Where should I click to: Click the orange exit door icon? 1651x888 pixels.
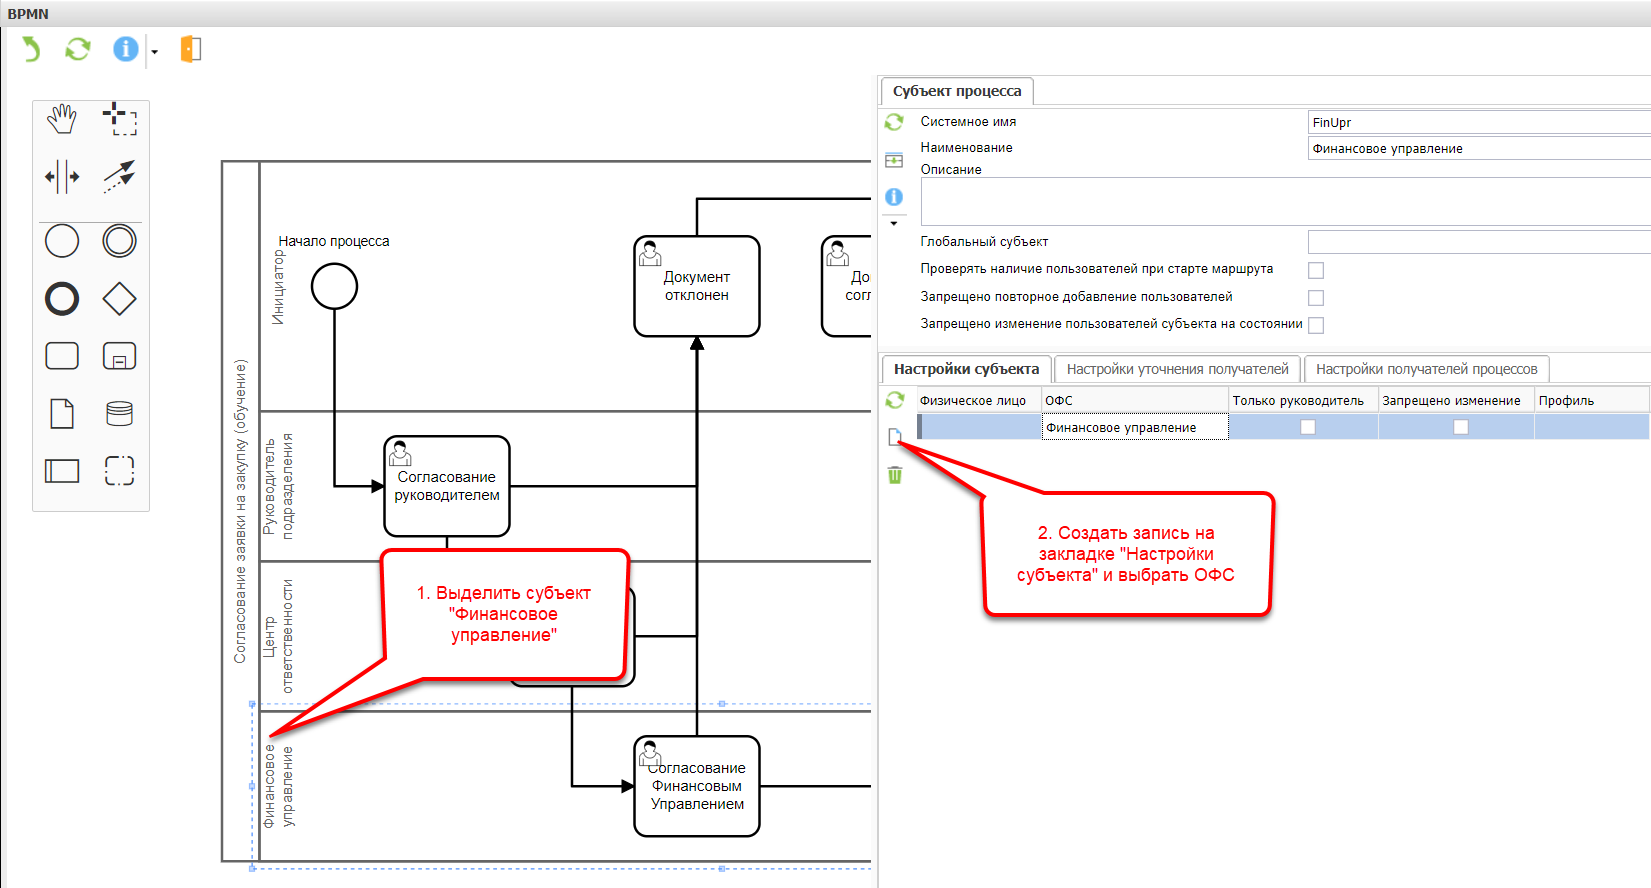pos(190,49)
